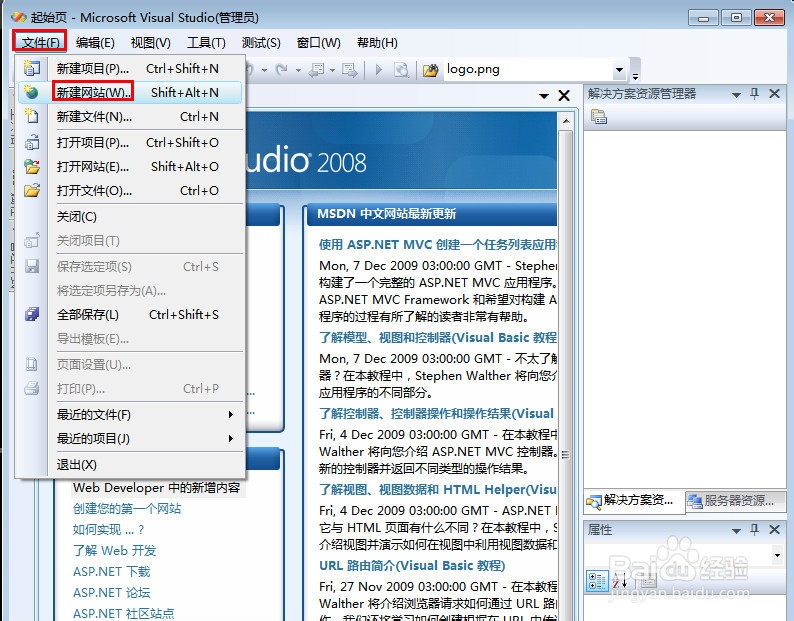Open the Edit (编辑) menu
Screen dimensions: 794x621
95,43
